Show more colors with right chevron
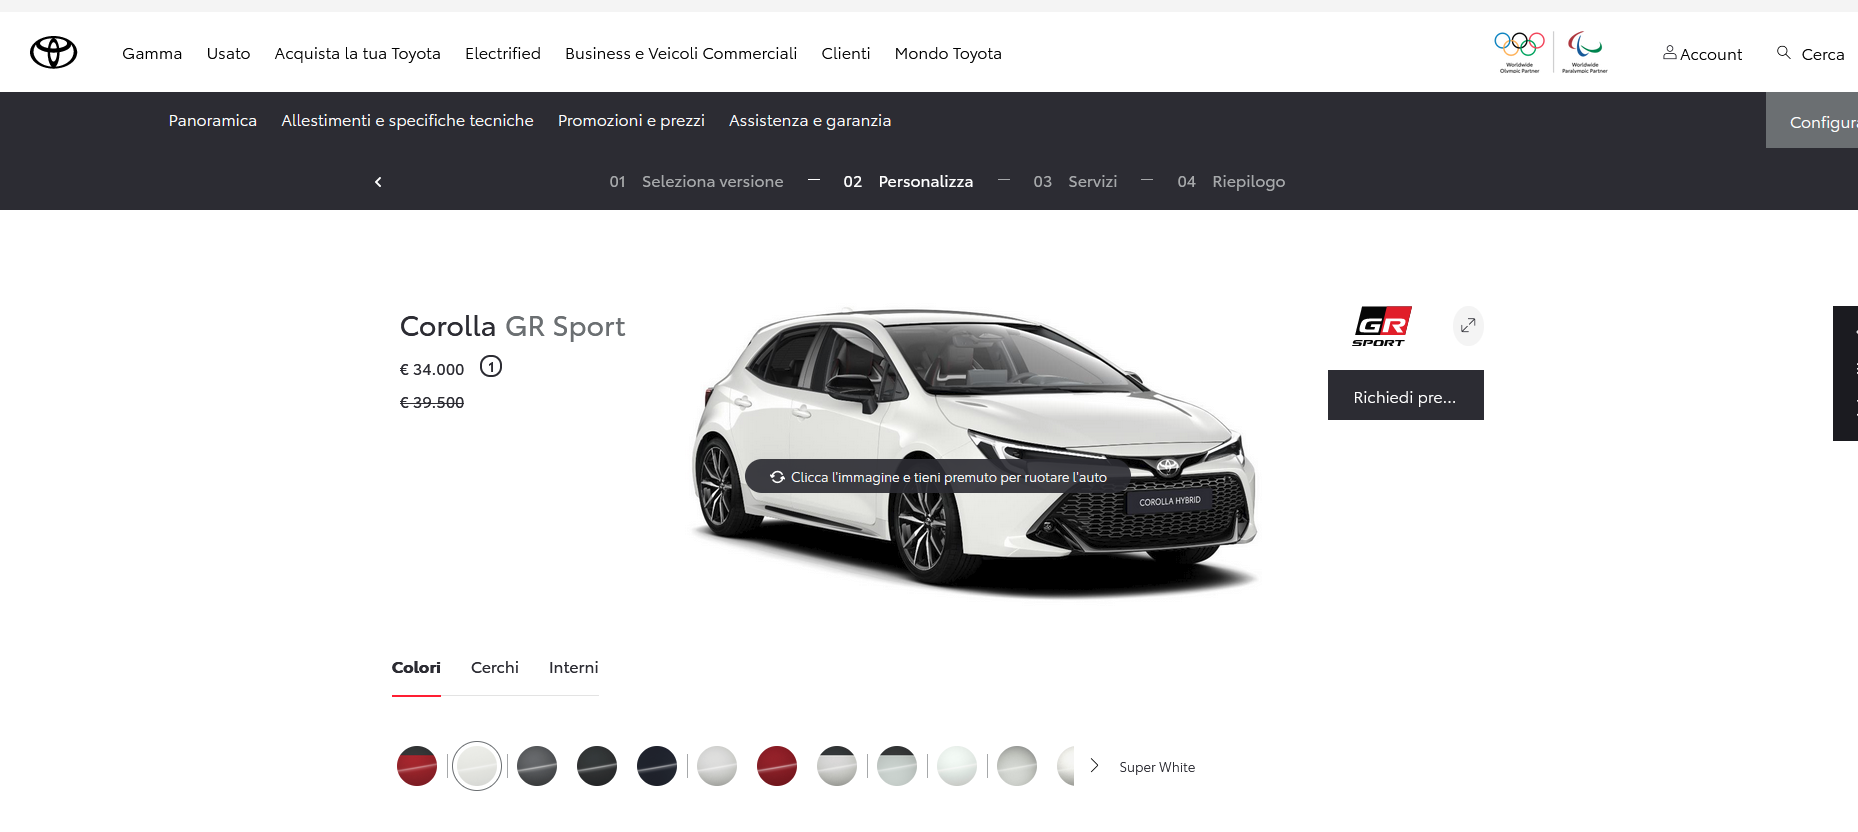Screen dimensions: 1858x832 pos(1094,766)
